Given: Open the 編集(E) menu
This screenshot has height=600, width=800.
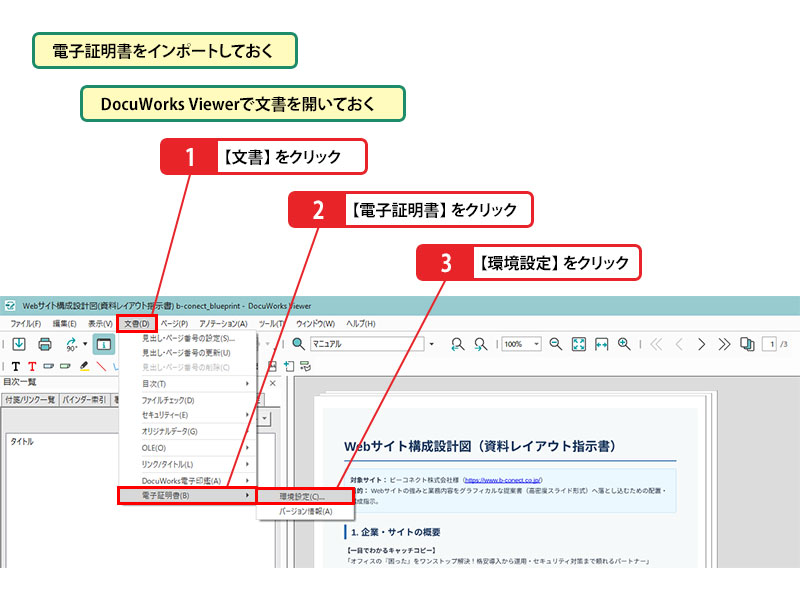Looking at the screenshot, I should [x=64, y=323].
